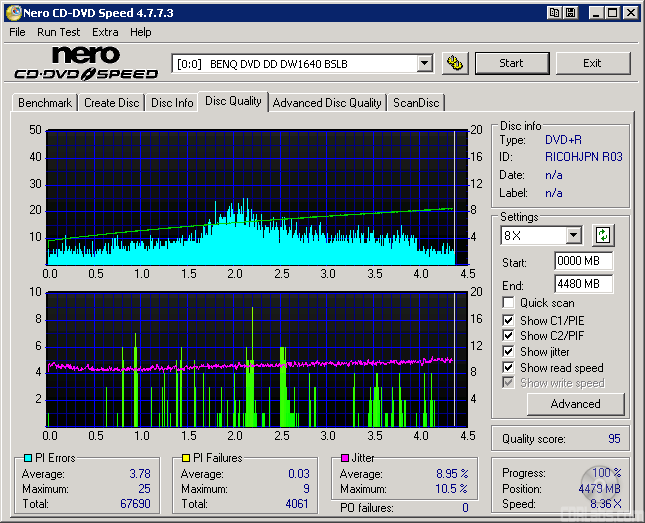This screenshot has height=523, width=645.
Task: Click the green refresh icon in Settings
Action: (x=603, y=236)
